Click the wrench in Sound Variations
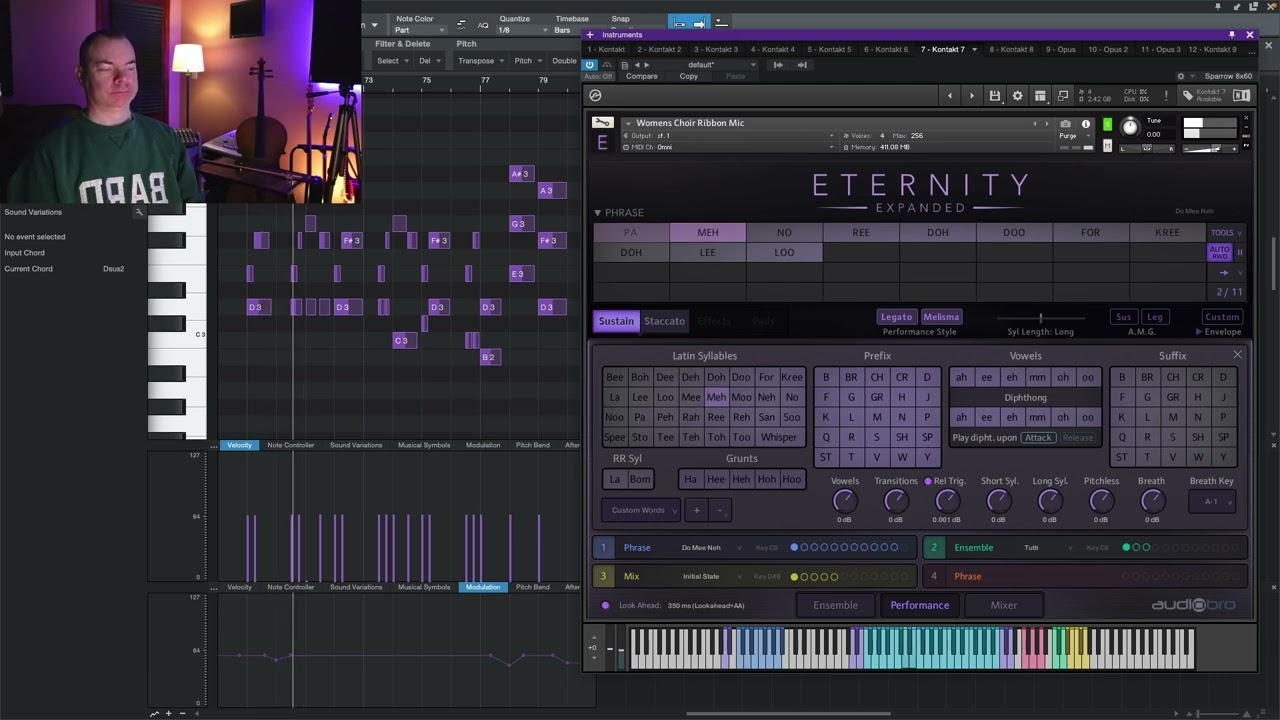 point(139,212)
